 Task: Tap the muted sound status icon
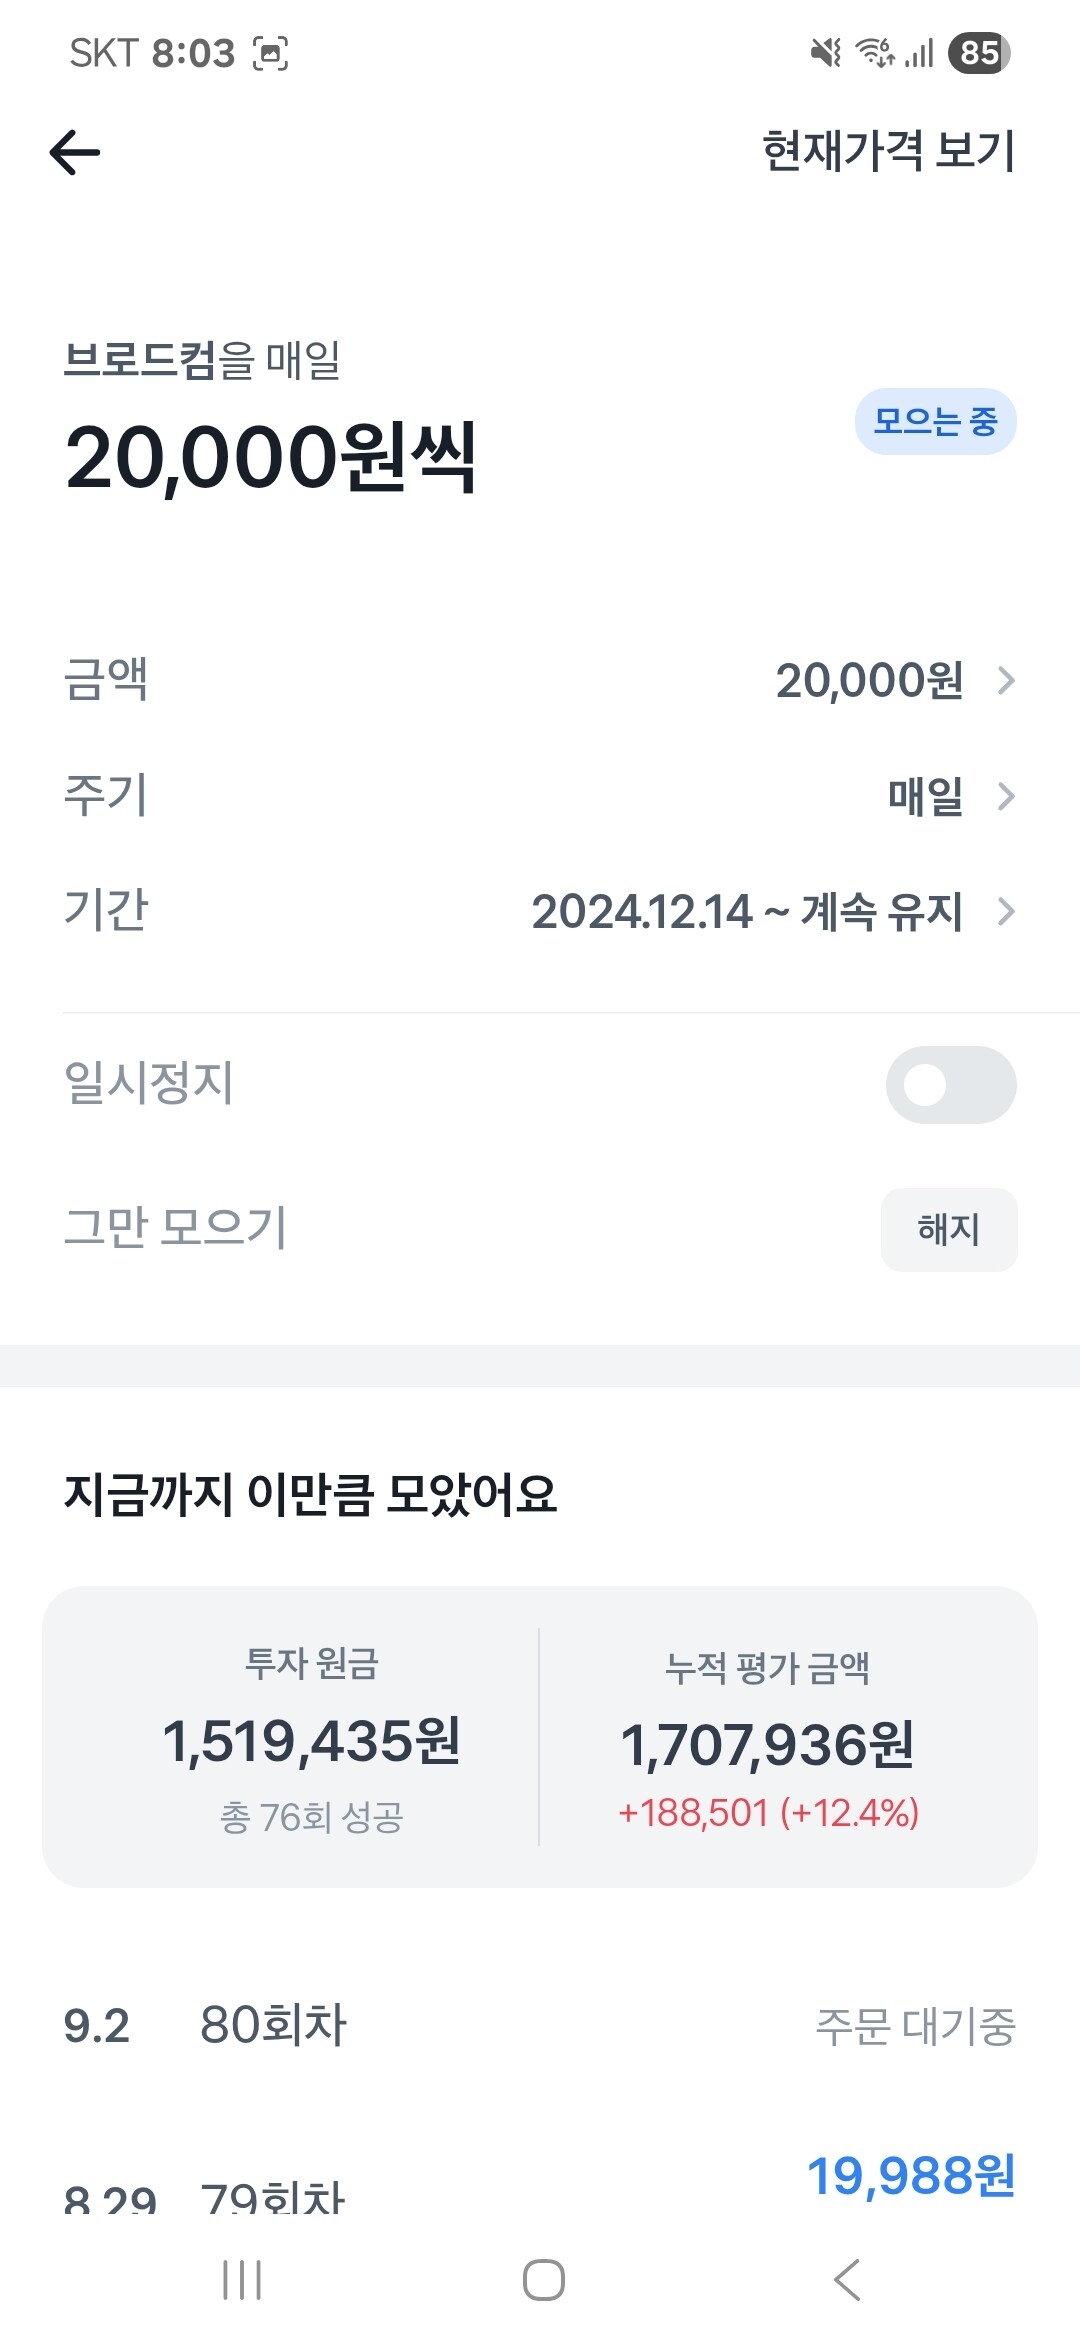(x=826, y=52)
